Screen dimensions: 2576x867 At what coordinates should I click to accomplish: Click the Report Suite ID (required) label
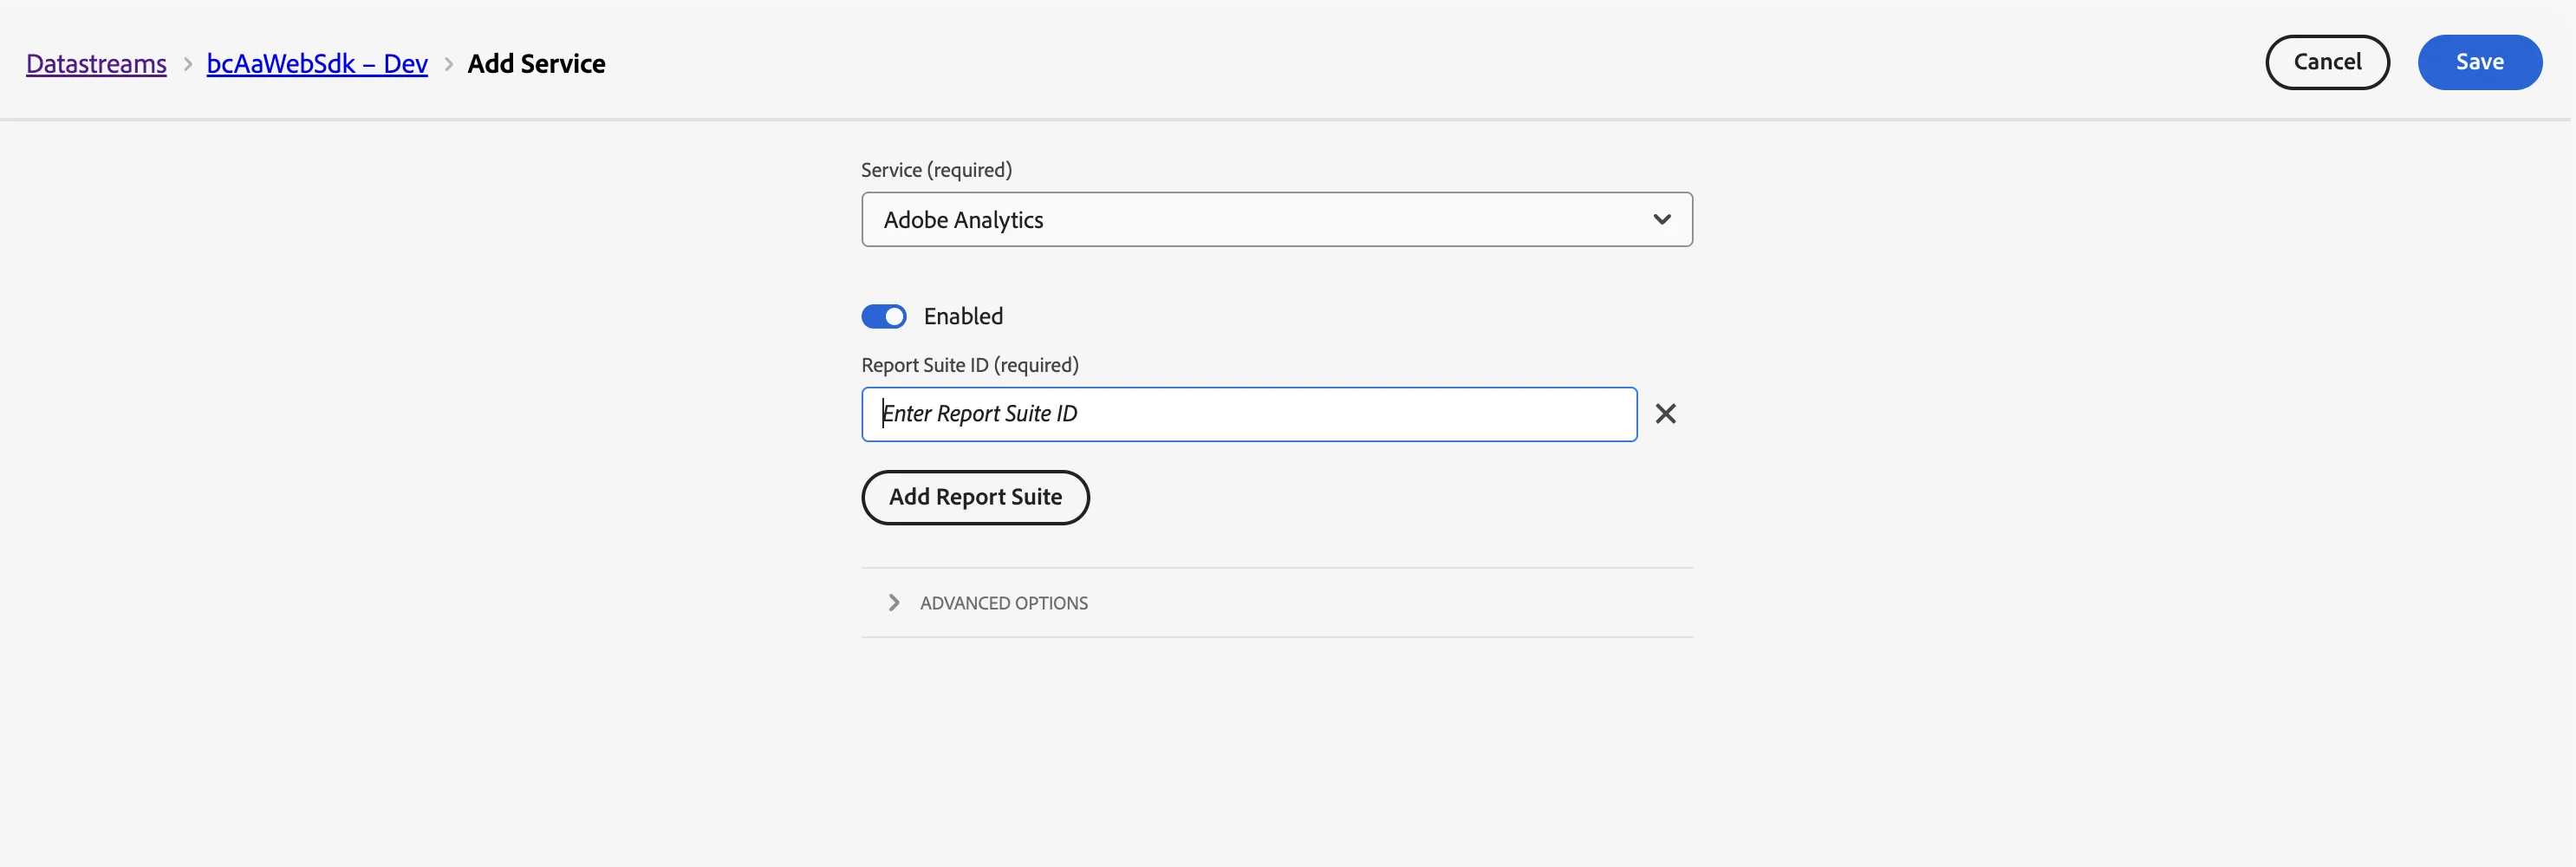point(970,365)
